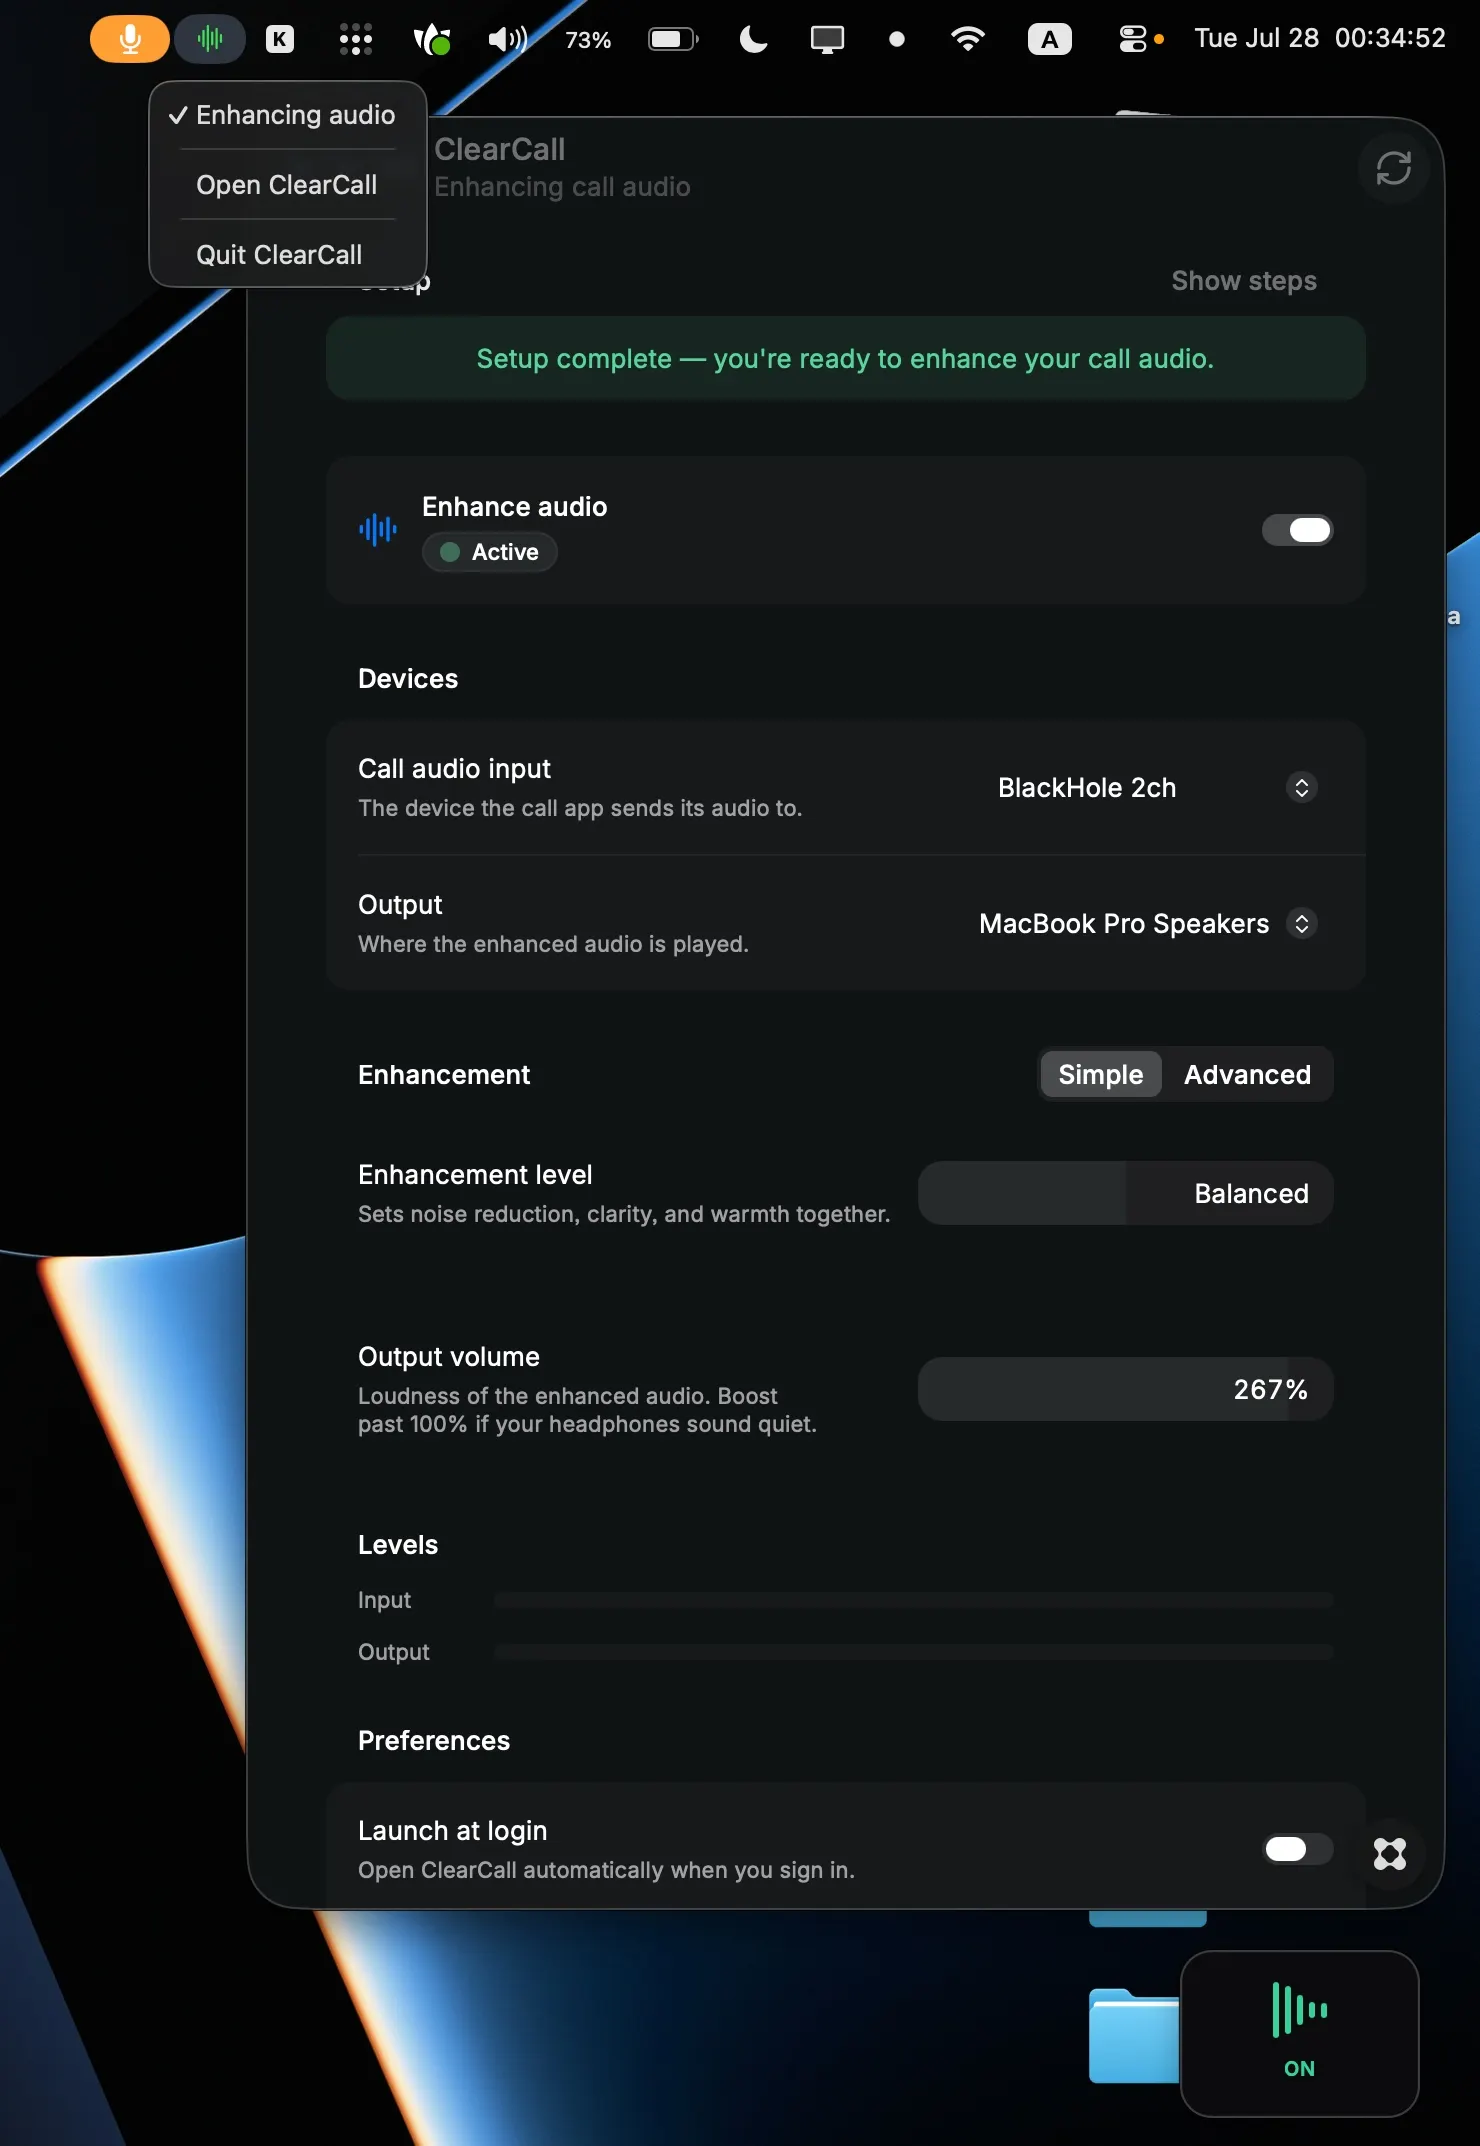Click the 73% battery percentage text
The height and width of the screenshot is (2146, 1480).
coord(588,40)
